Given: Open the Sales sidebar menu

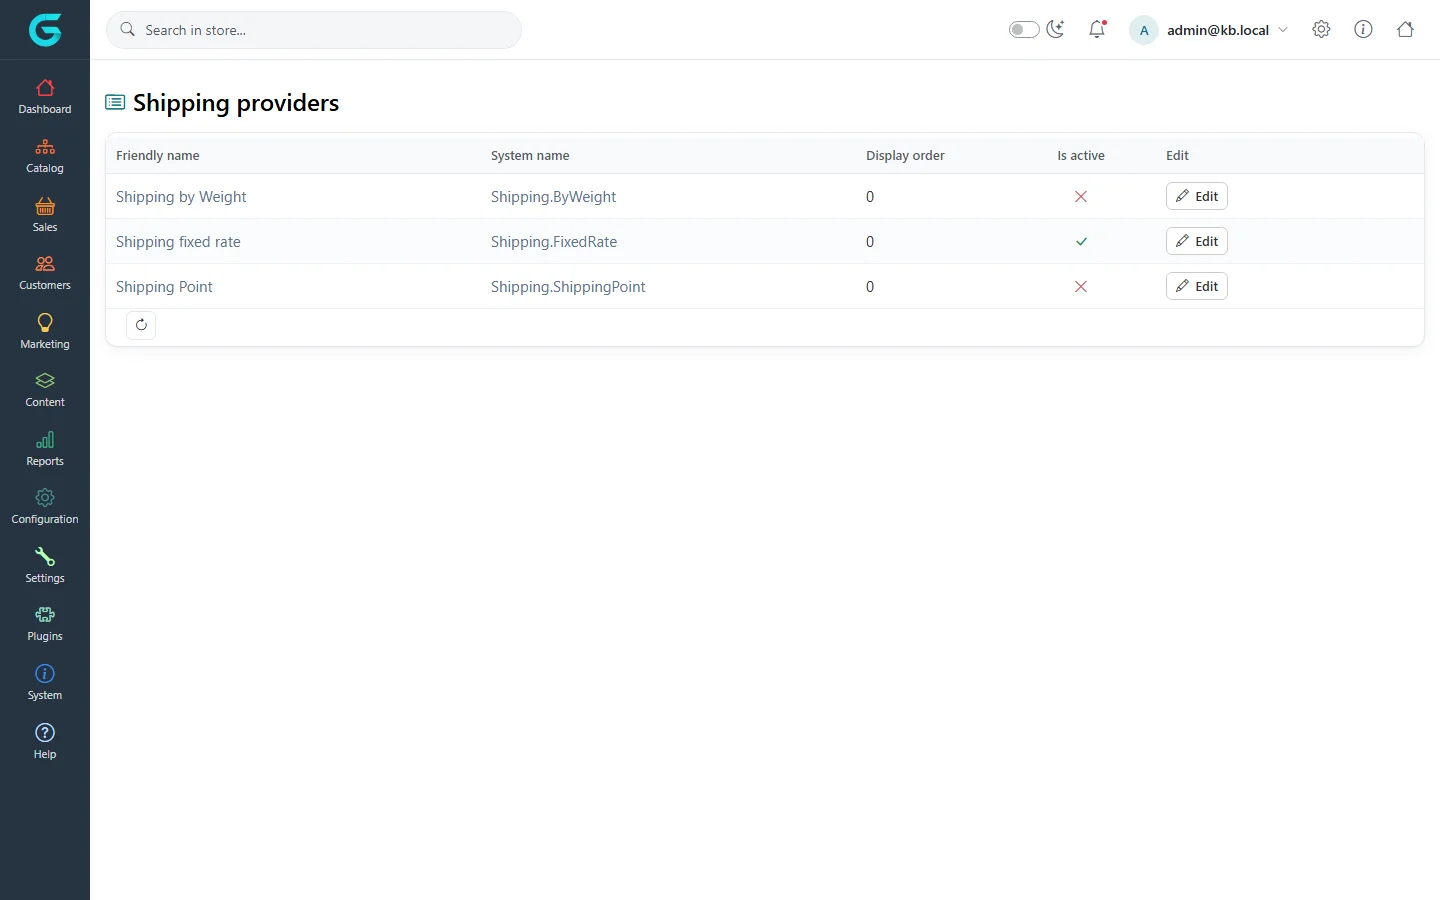Looking at the screenshot, I should [45, 215].
